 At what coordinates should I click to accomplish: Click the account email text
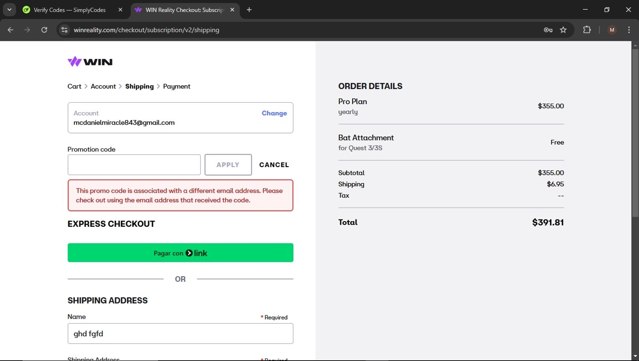tap(124, 123)
